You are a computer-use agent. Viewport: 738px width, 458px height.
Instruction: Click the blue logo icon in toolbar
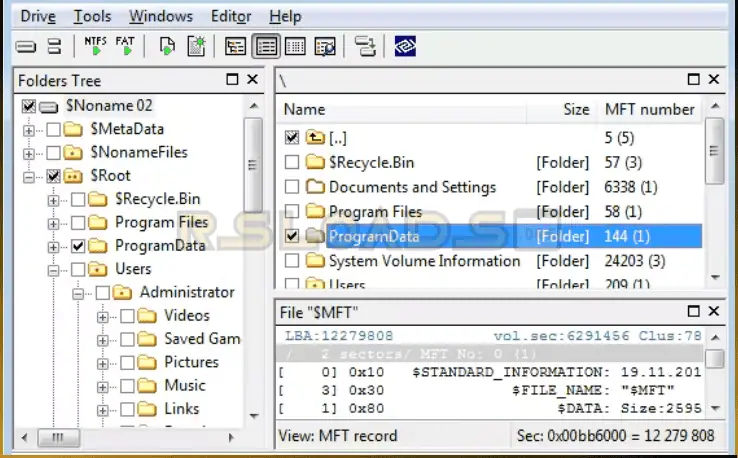pos(405,46)
